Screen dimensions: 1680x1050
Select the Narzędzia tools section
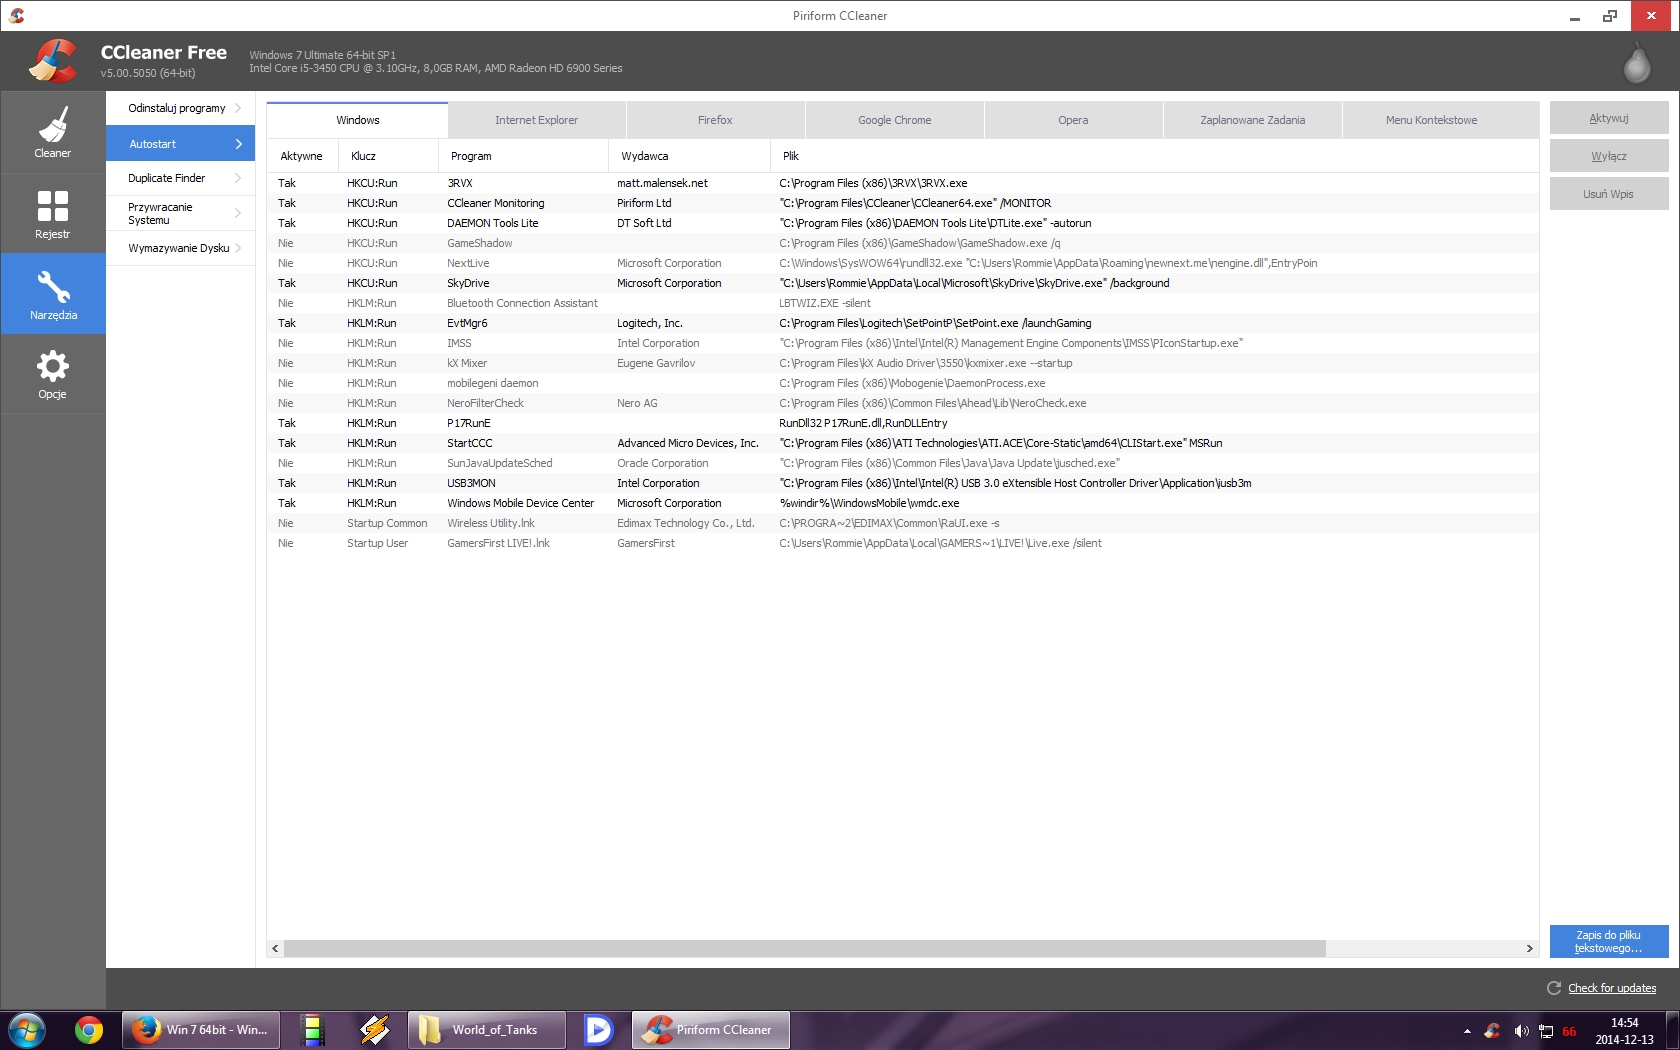(x=53, y=294)
